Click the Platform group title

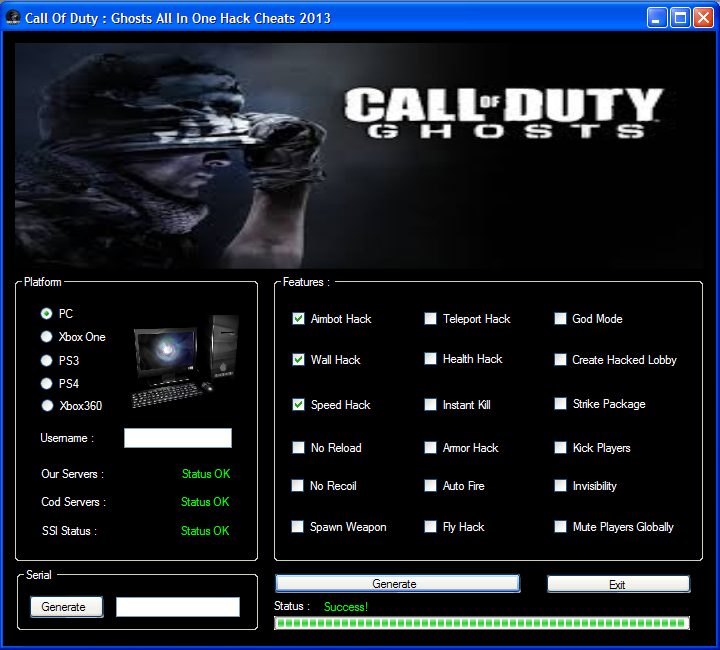pos(42,282)
